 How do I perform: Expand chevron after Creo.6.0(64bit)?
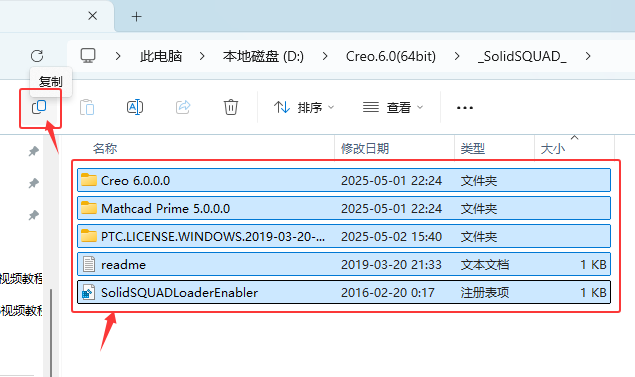tap(457, 56)
